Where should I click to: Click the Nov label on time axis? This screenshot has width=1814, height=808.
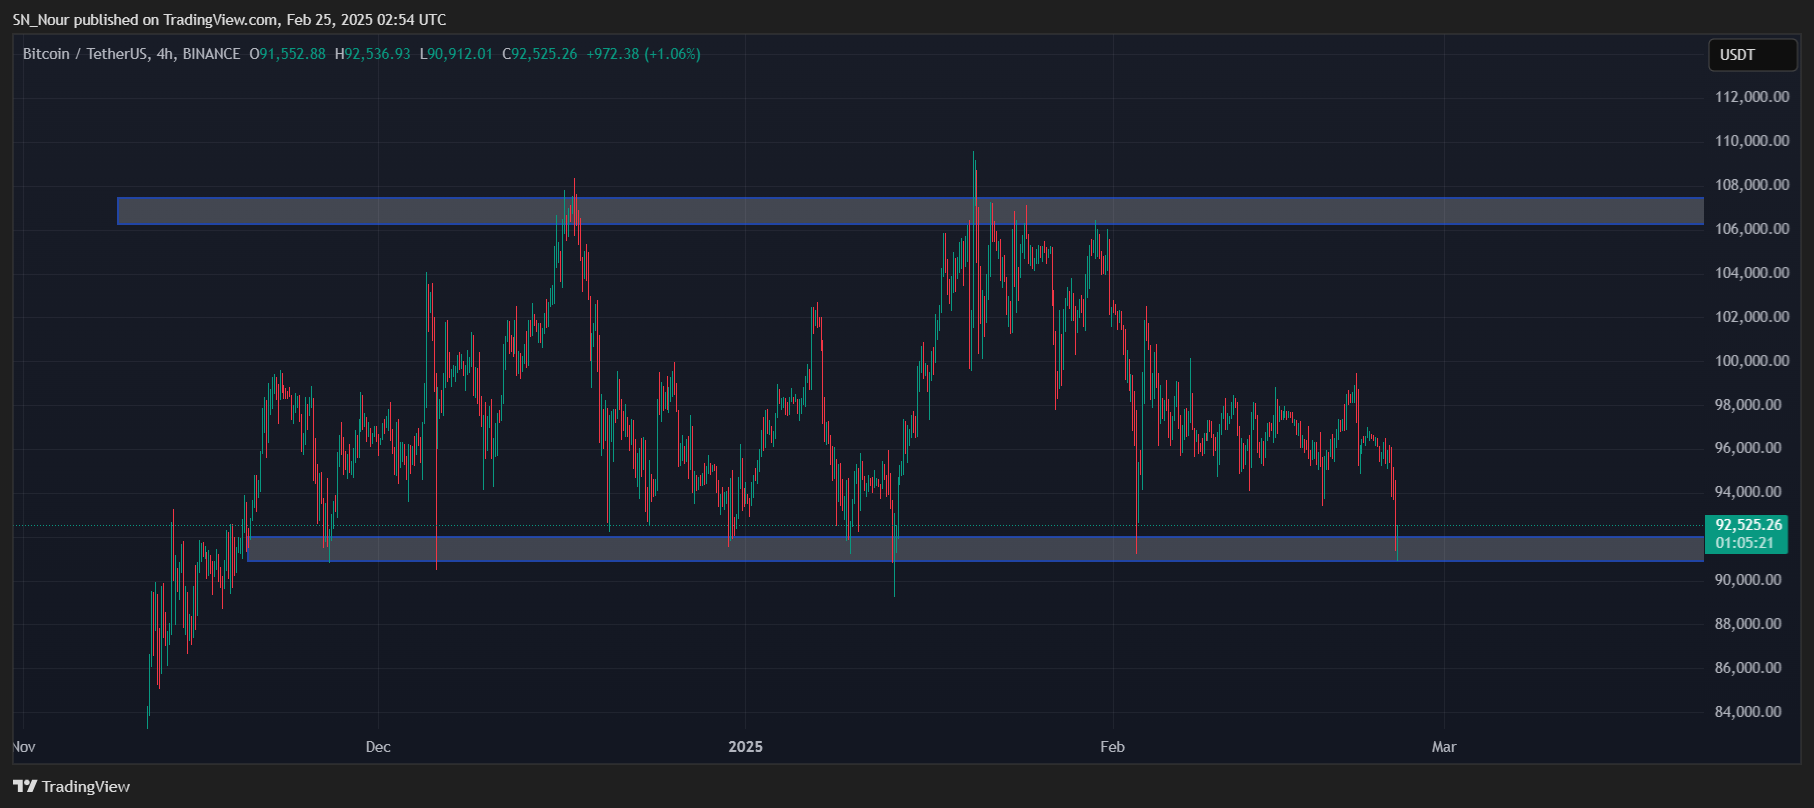pos(24,747)
